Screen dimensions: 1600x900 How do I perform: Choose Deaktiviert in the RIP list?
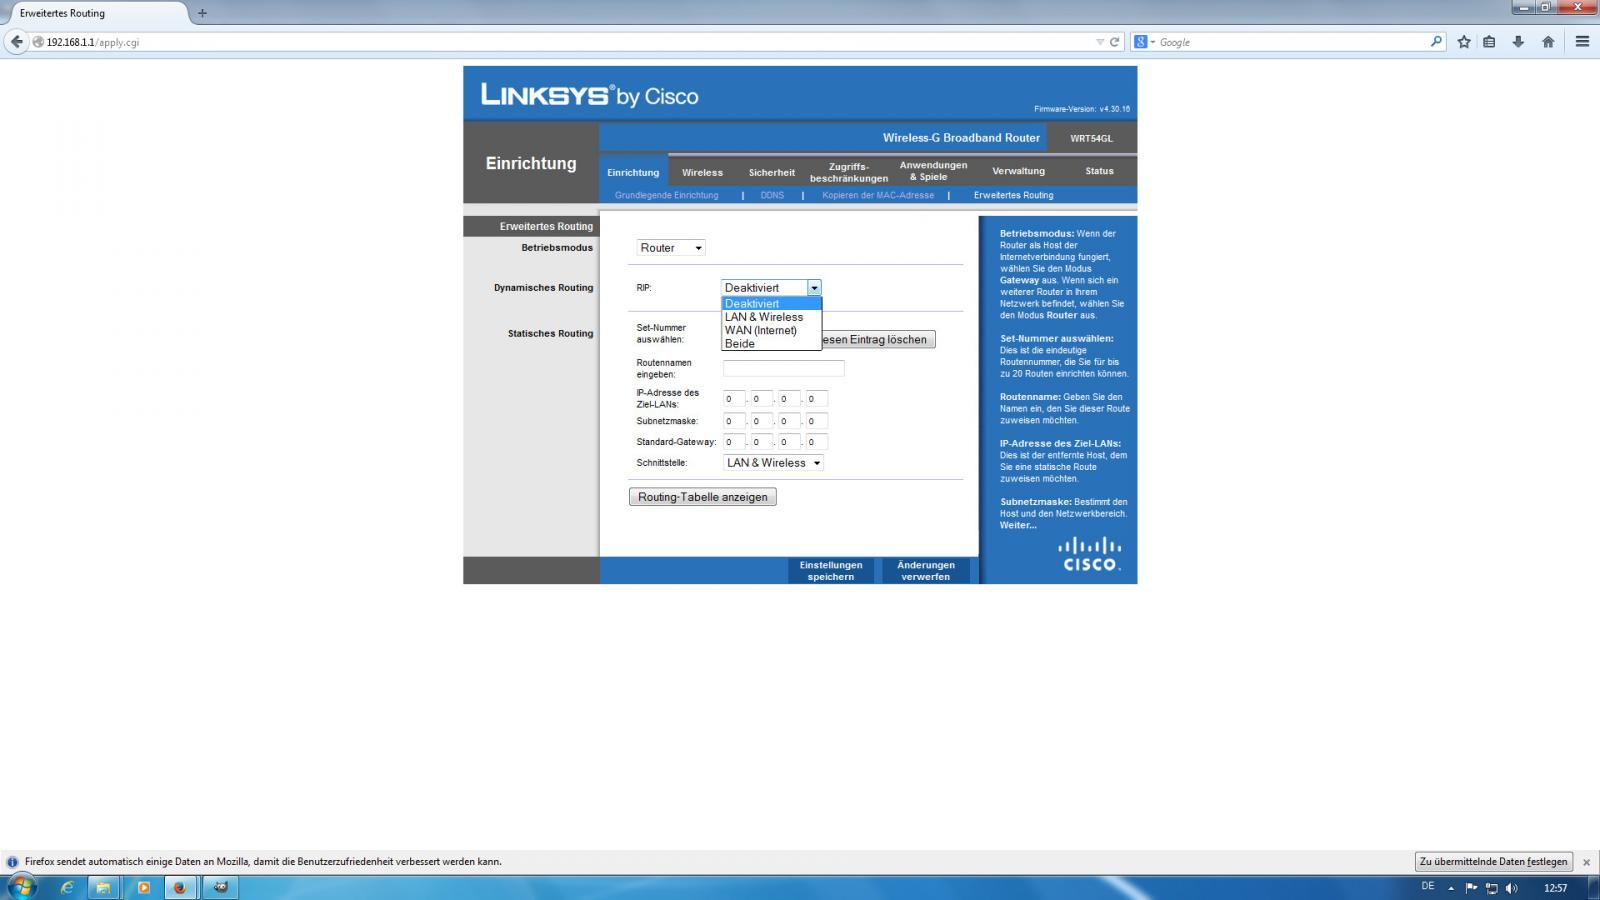tap(771, 304)
